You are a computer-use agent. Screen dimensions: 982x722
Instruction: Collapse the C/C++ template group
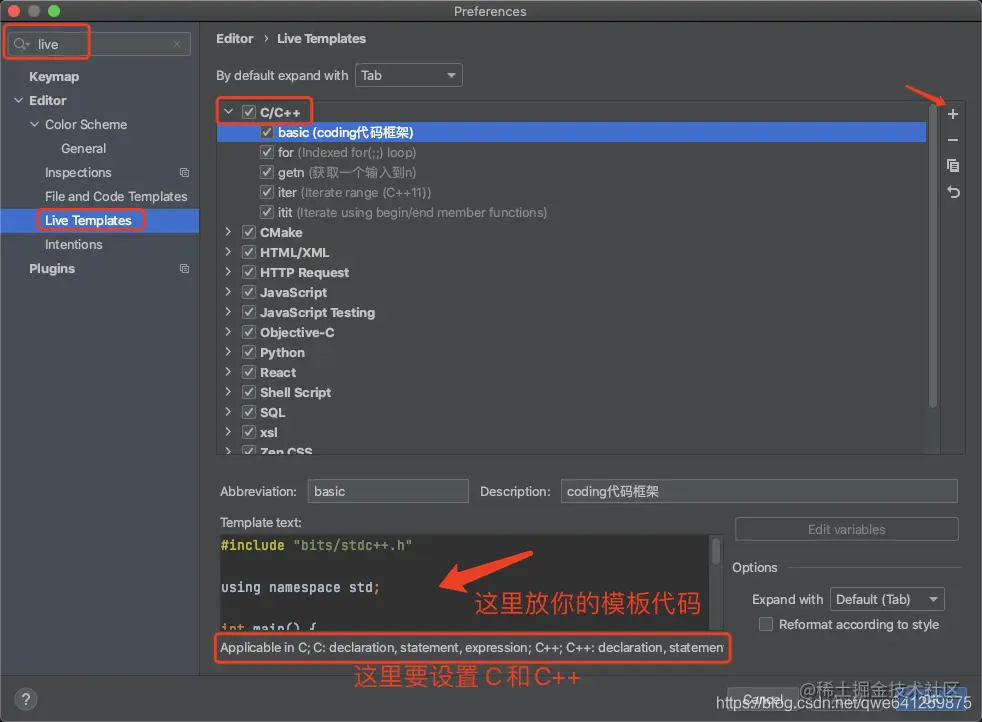[x=229, y=112]
